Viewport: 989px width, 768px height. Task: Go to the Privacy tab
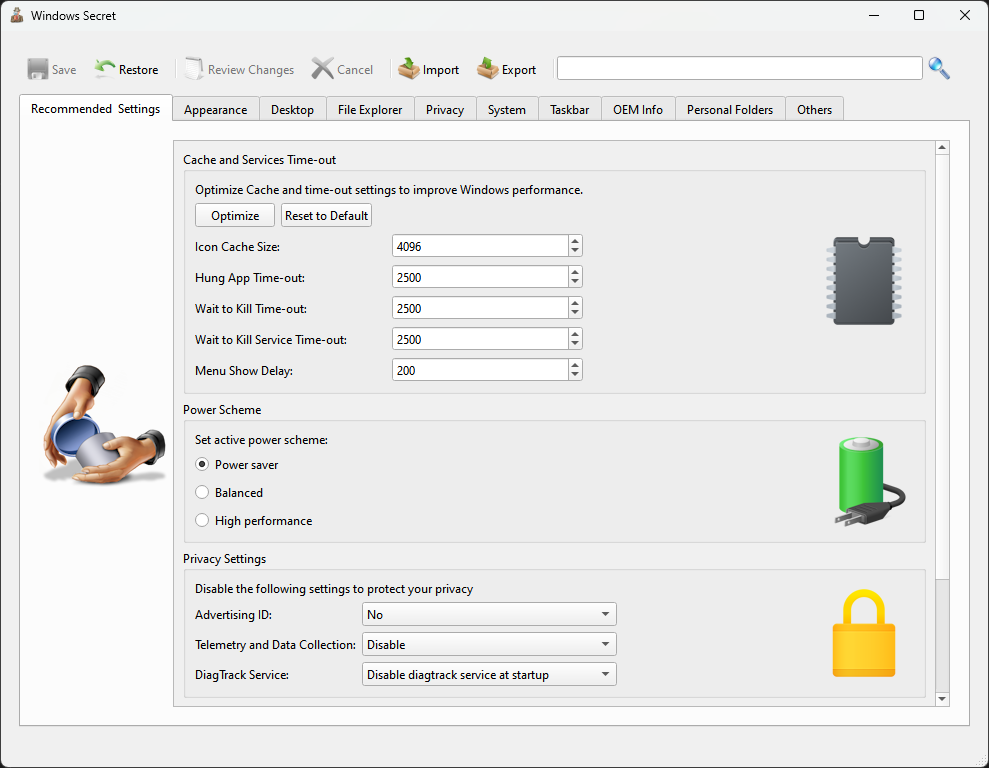(445, 109)
